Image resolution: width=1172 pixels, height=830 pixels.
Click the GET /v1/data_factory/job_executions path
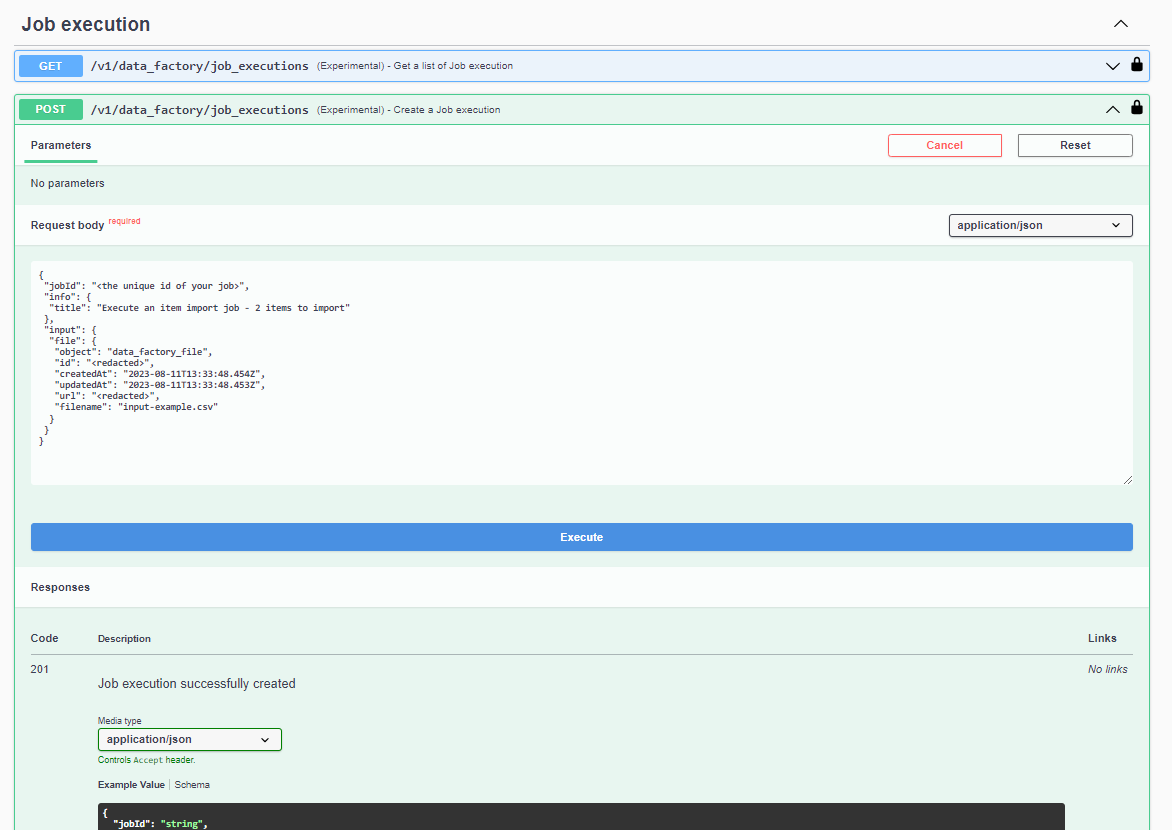[x=200, y=66]
